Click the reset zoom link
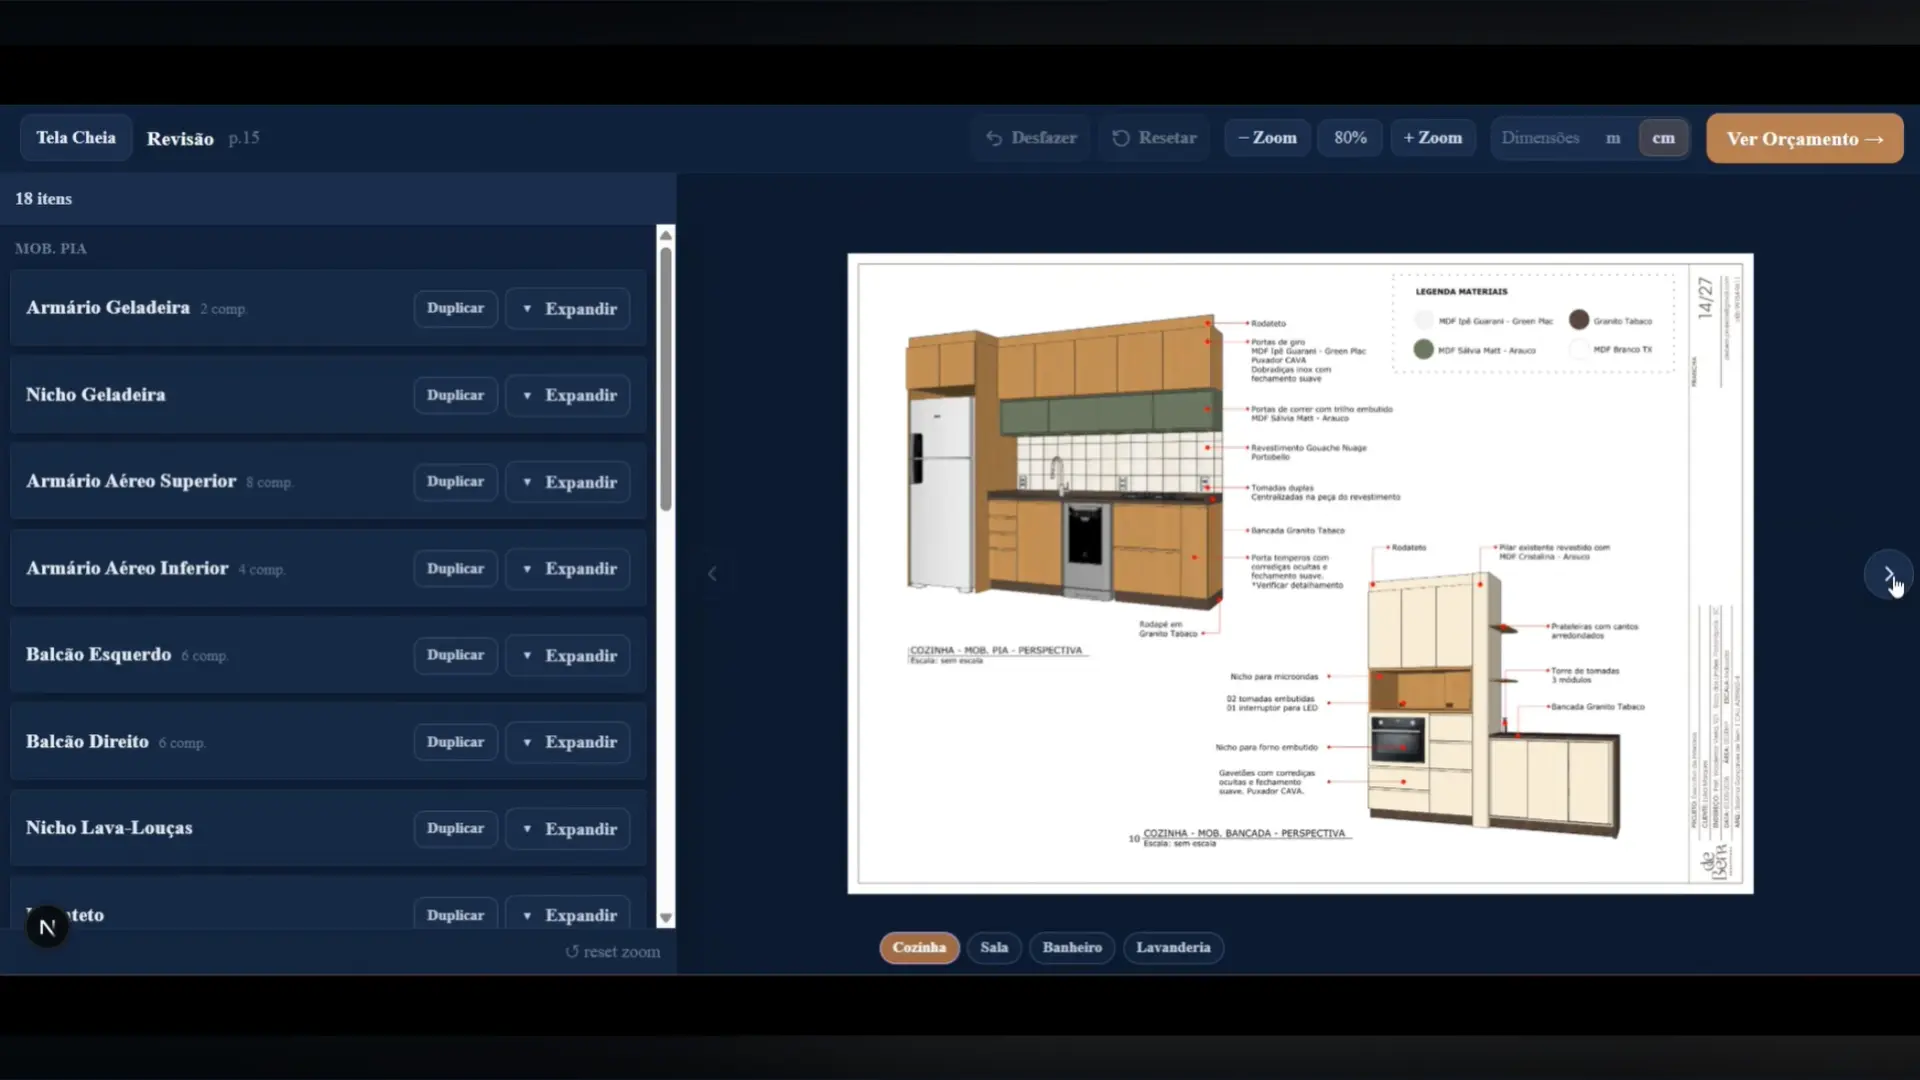The image size is (1920, 1080). coord(612,952)
